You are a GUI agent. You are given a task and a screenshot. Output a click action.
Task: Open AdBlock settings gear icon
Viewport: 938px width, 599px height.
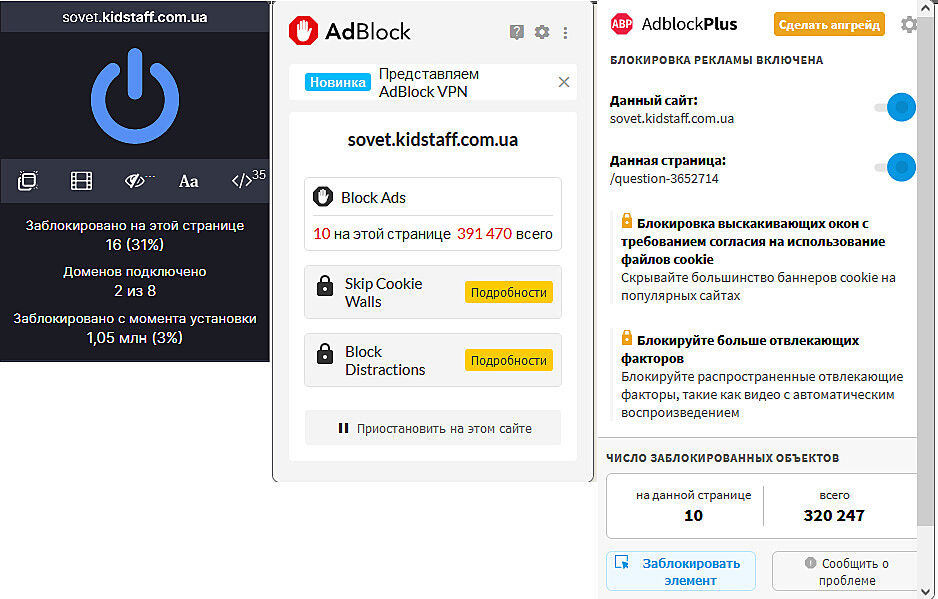(x=542, y=32)
